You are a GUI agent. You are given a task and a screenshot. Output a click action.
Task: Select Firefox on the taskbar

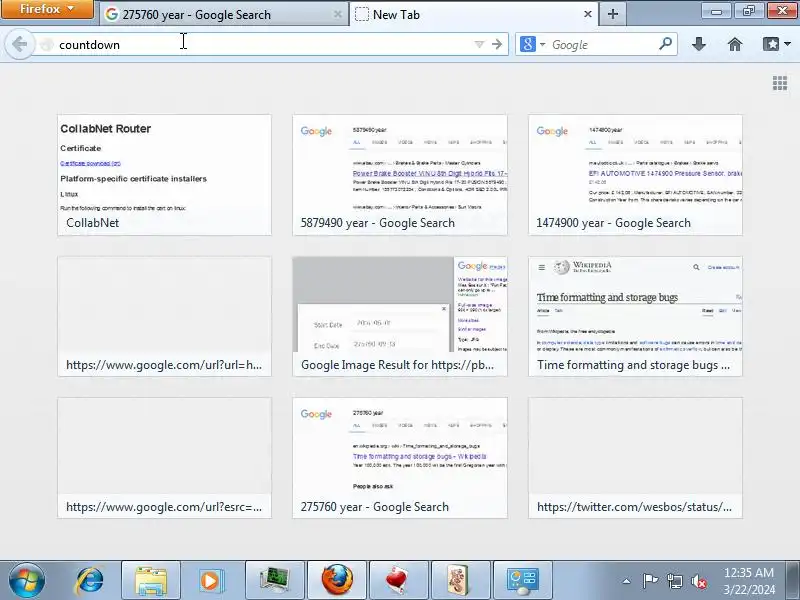pyautogui.click(x=337, y=581)
